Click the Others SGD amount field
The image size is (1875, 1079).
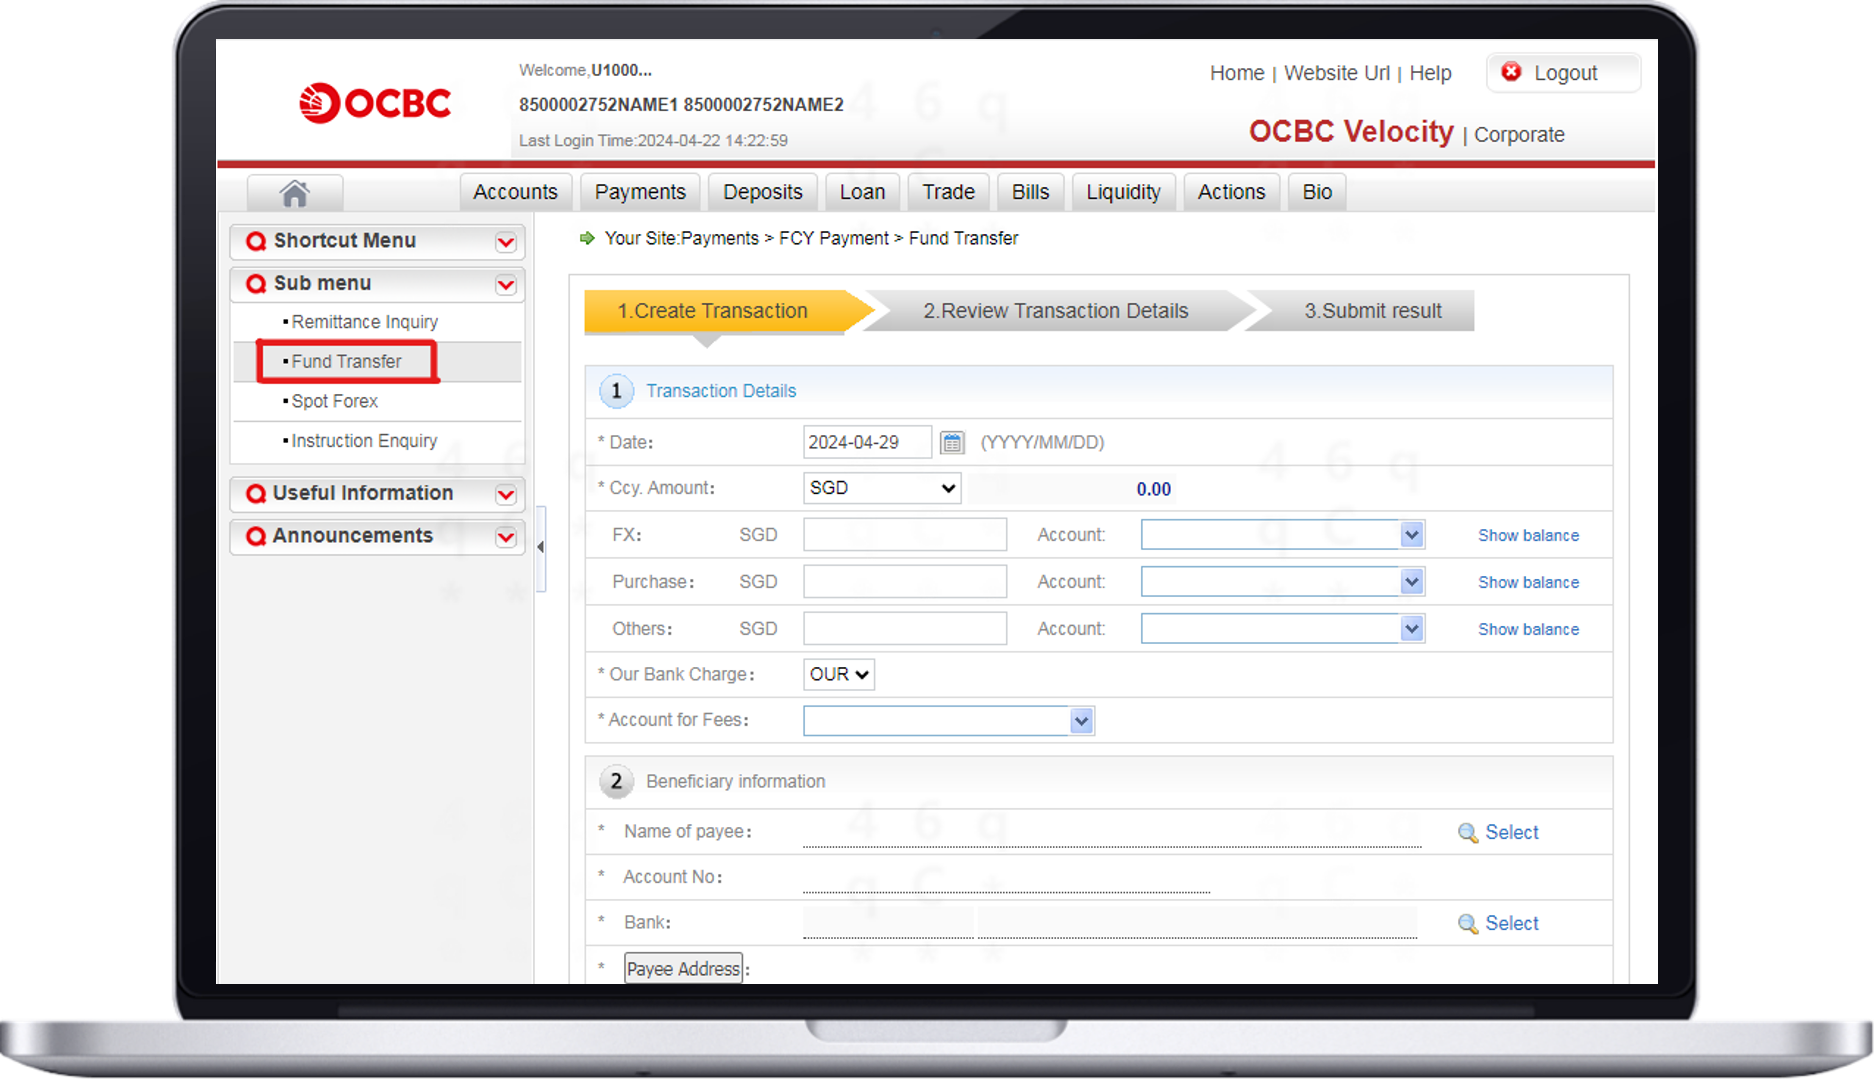click(905, 629)
